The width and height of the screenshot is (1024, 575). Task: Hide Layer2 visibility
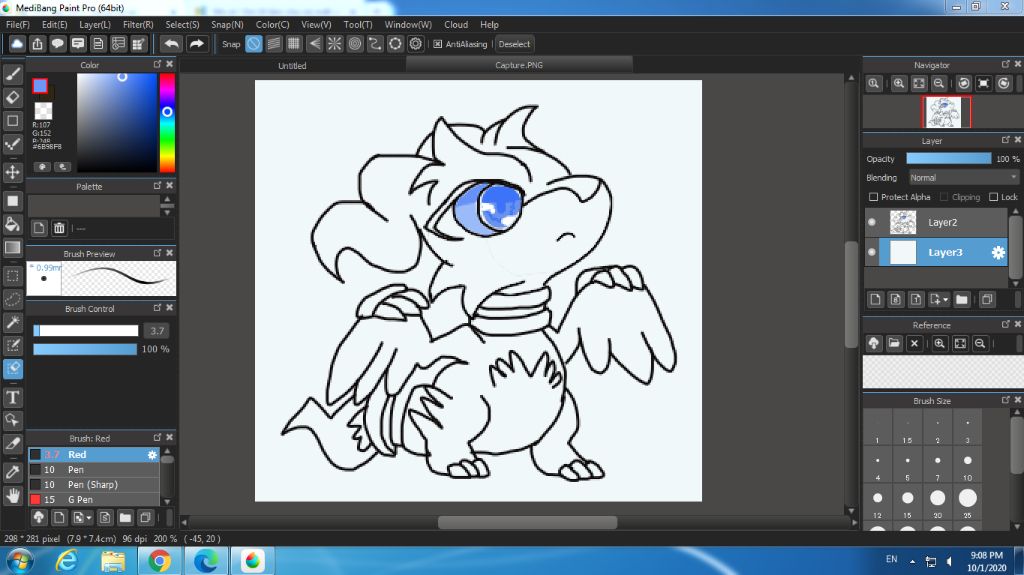[x=872, y=222]
